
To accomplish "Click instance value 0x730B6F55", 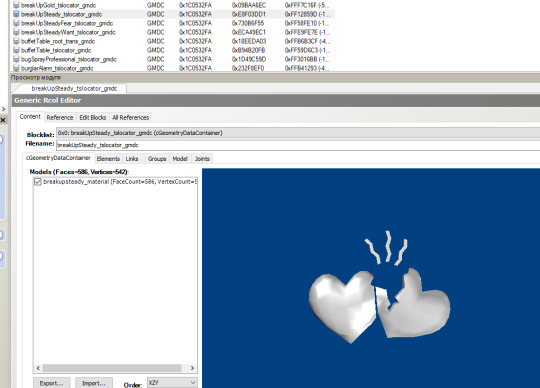I will point(248,23).
